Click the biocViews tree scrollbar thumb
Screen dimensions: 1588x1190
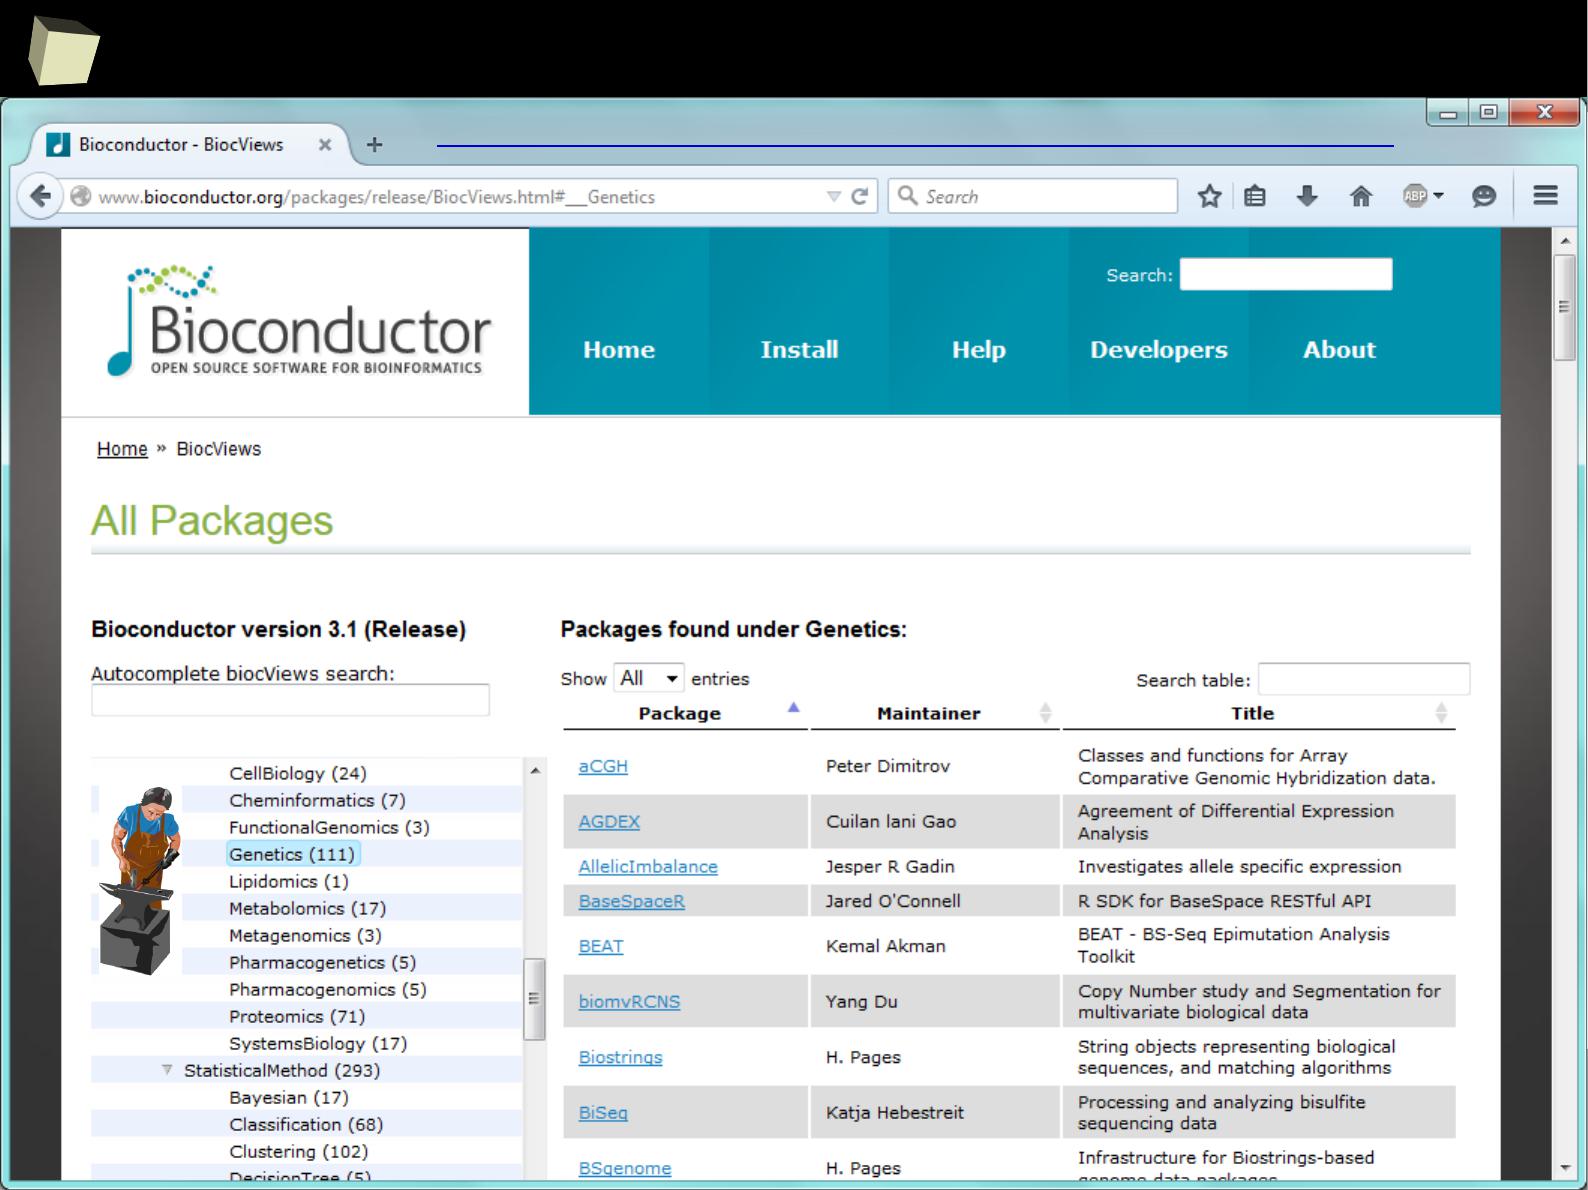(535, 999)
